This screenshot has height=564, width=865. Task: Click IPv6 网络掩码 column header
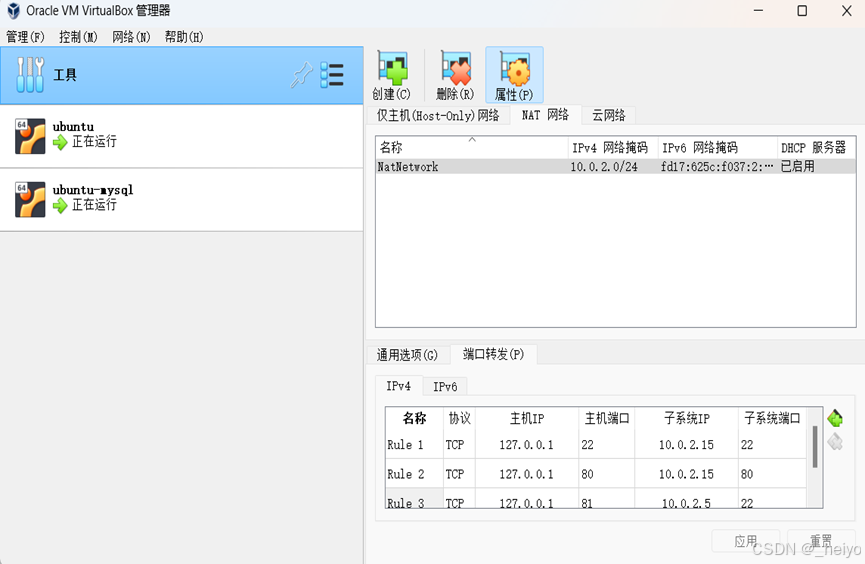(718, 147)
